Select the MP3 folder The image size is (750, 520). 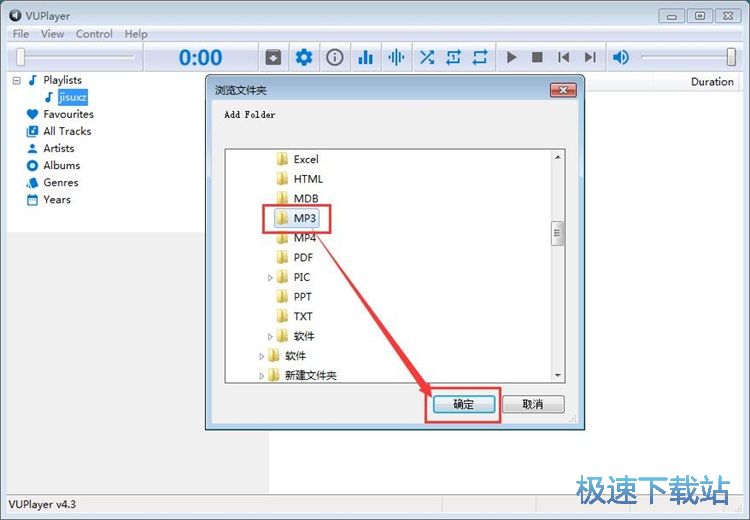click(305, 218)
